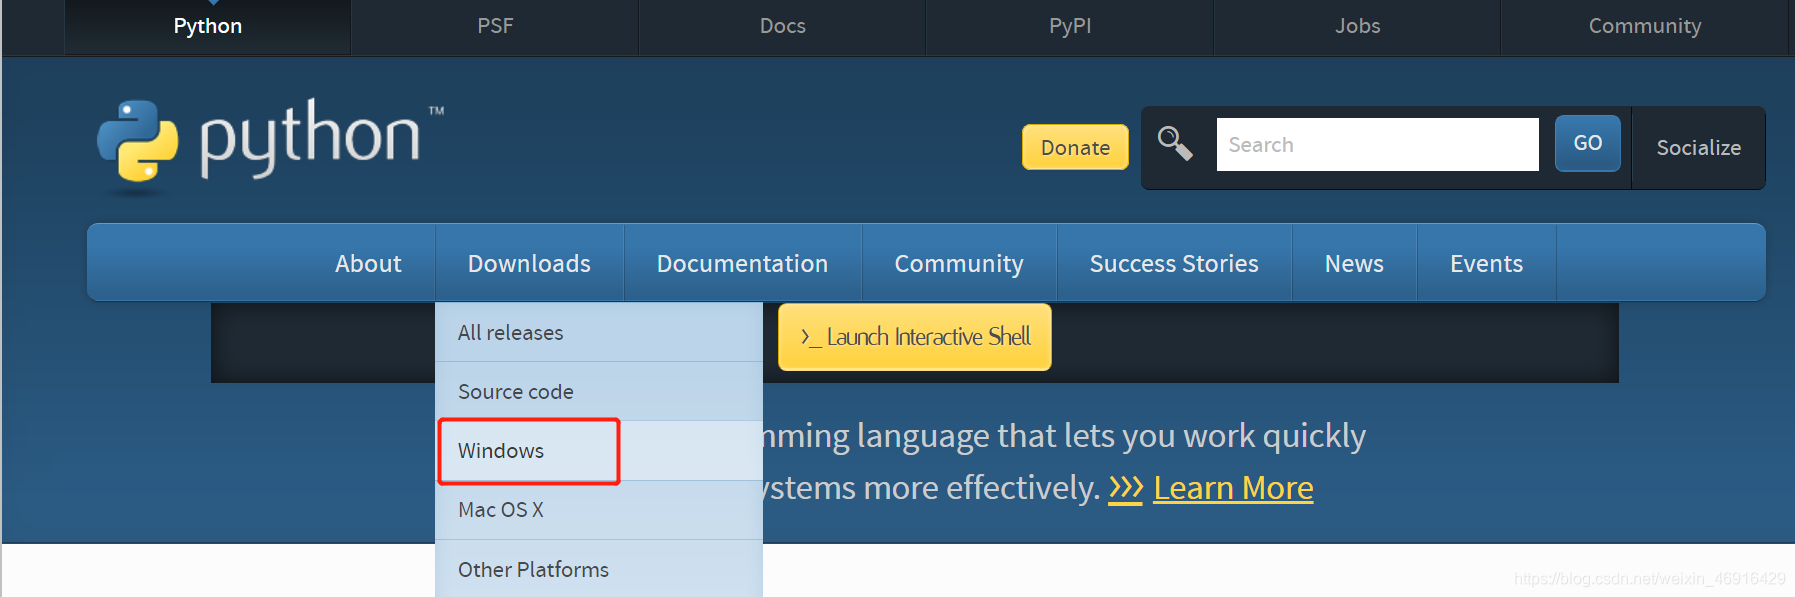Click the GO search button
The image size is (1795, 597).
click(1587, 143)
